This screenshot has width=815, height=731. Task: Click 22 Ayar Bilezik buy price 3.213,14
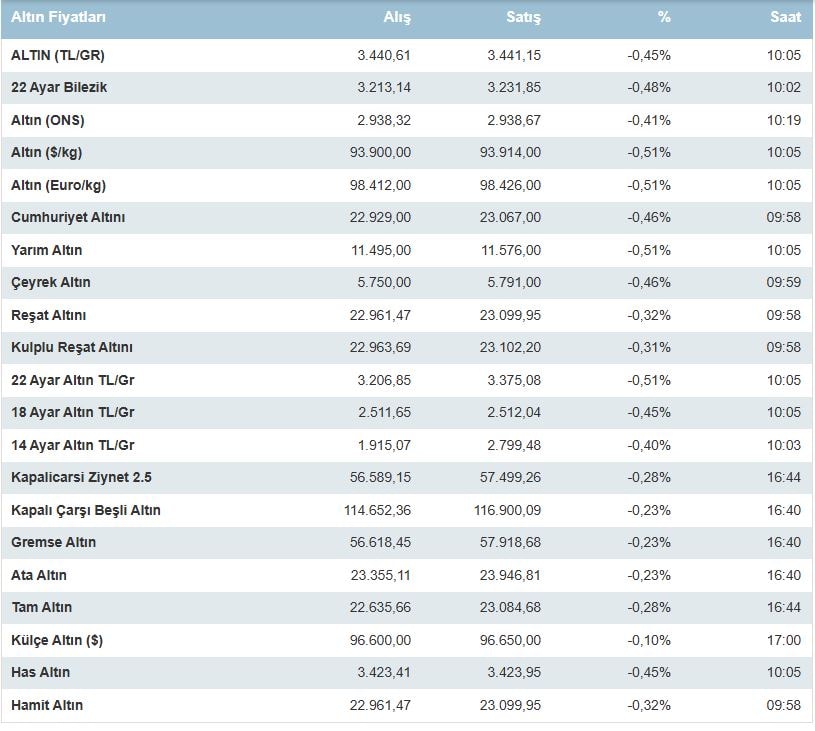coord(384,87)
